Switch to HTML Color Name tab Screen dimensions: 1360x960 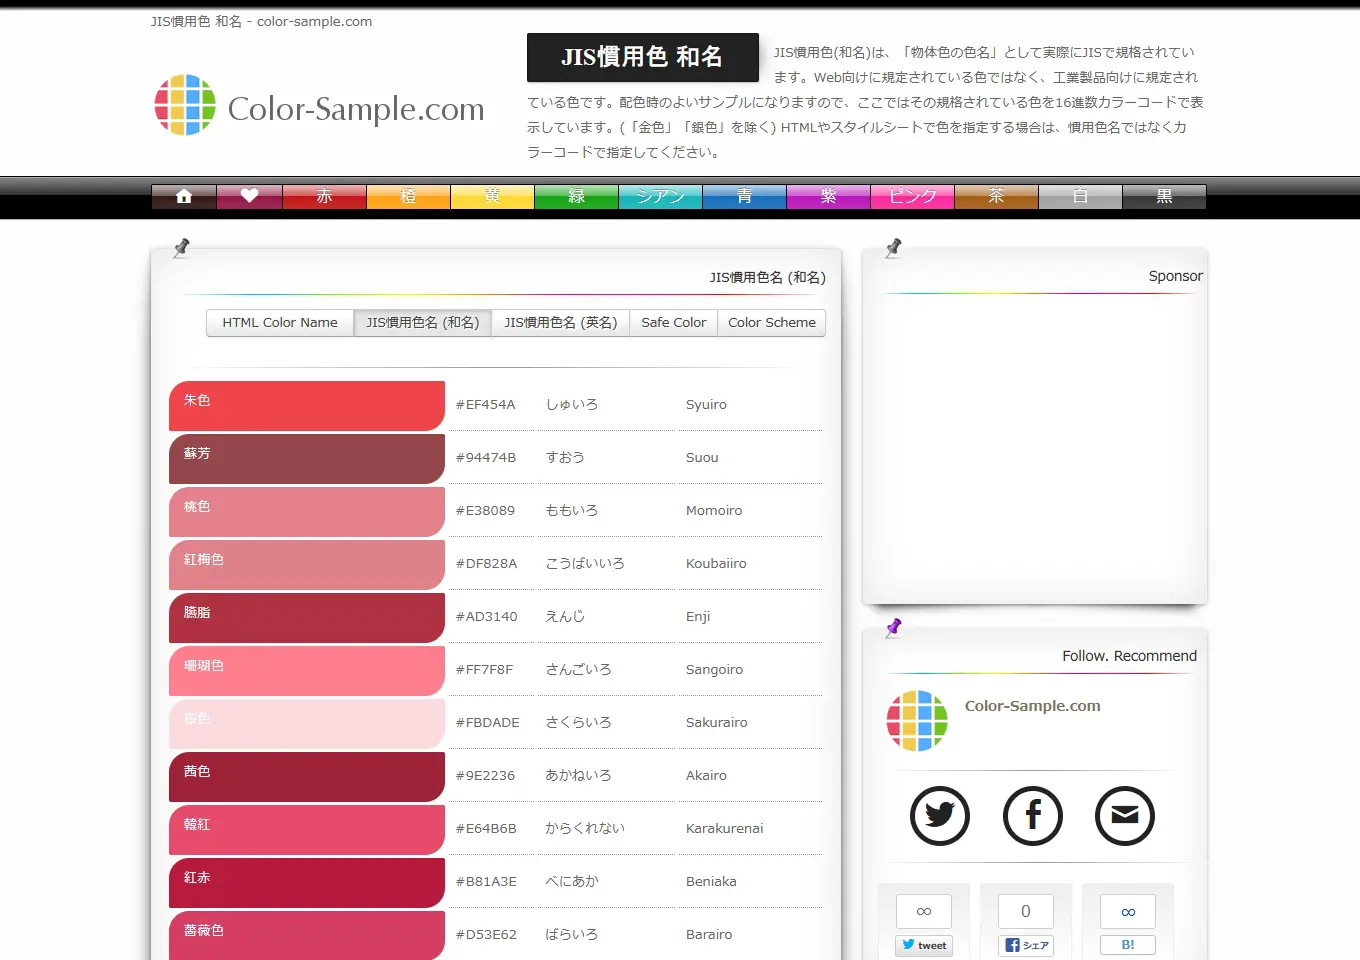[x=280, y=323]
